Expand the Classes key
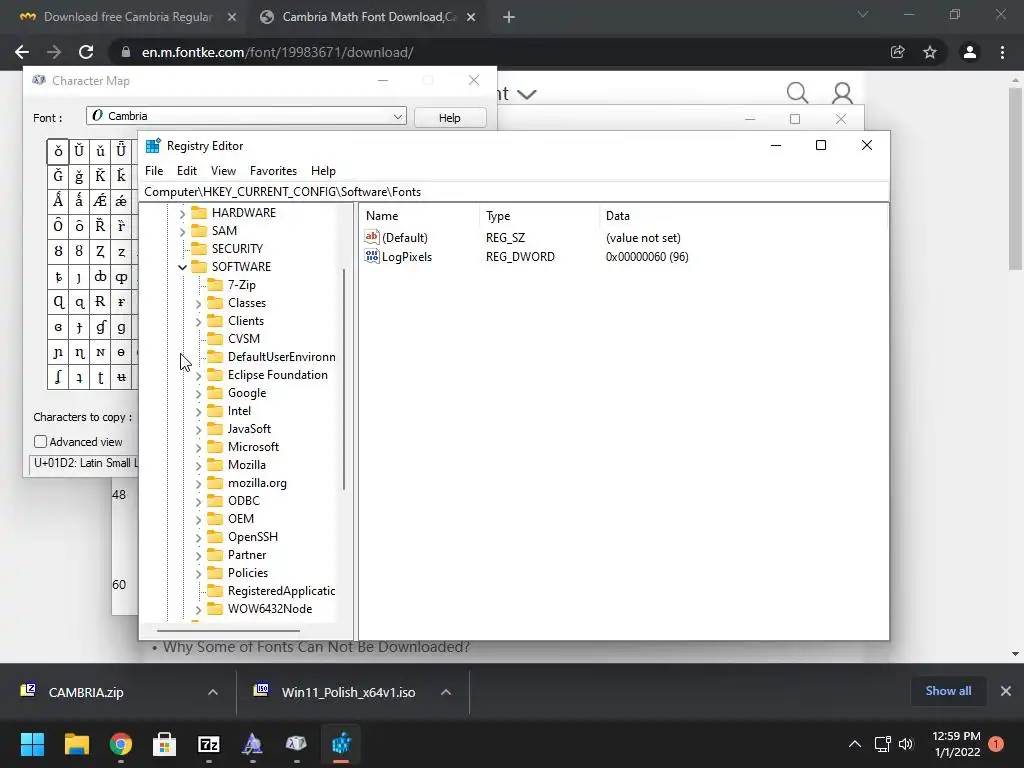The height and width of the screenshot is (768, 1024). click(199, 304)
